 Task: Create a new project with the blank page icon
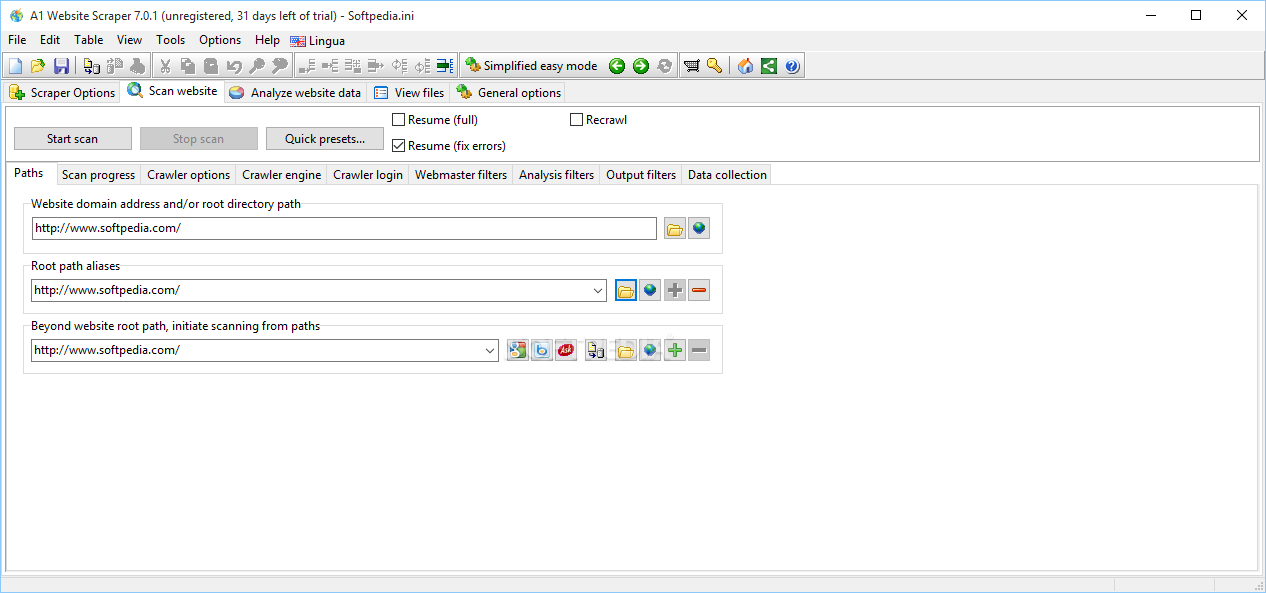point(15,66)
